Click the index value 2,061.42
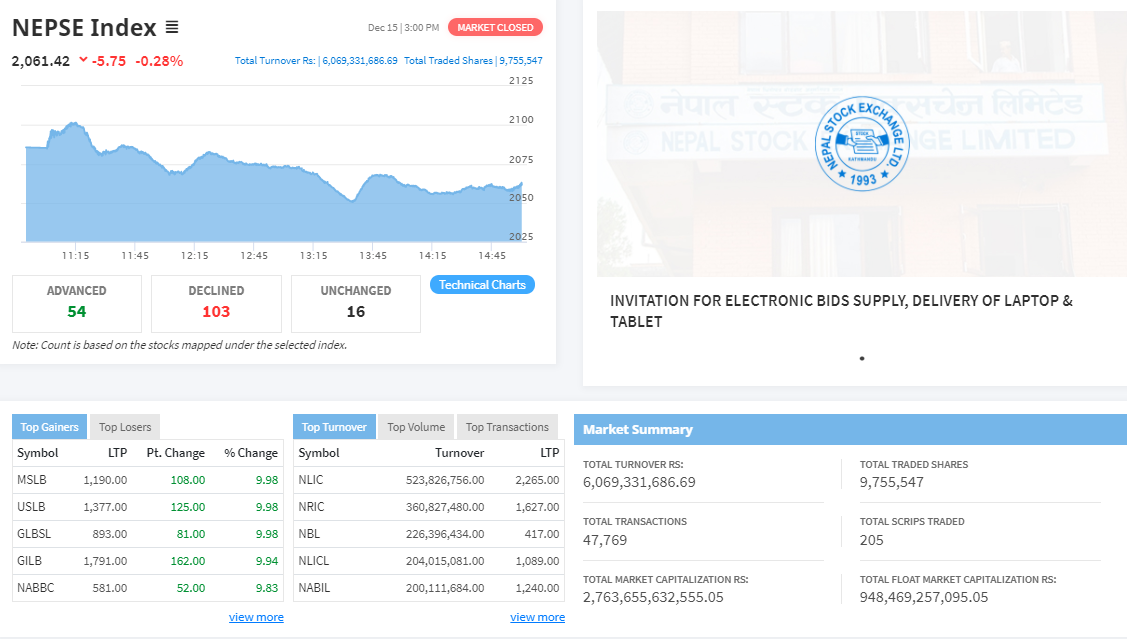The height and width of the screenshot is (639, 1127). pos(41,61)
